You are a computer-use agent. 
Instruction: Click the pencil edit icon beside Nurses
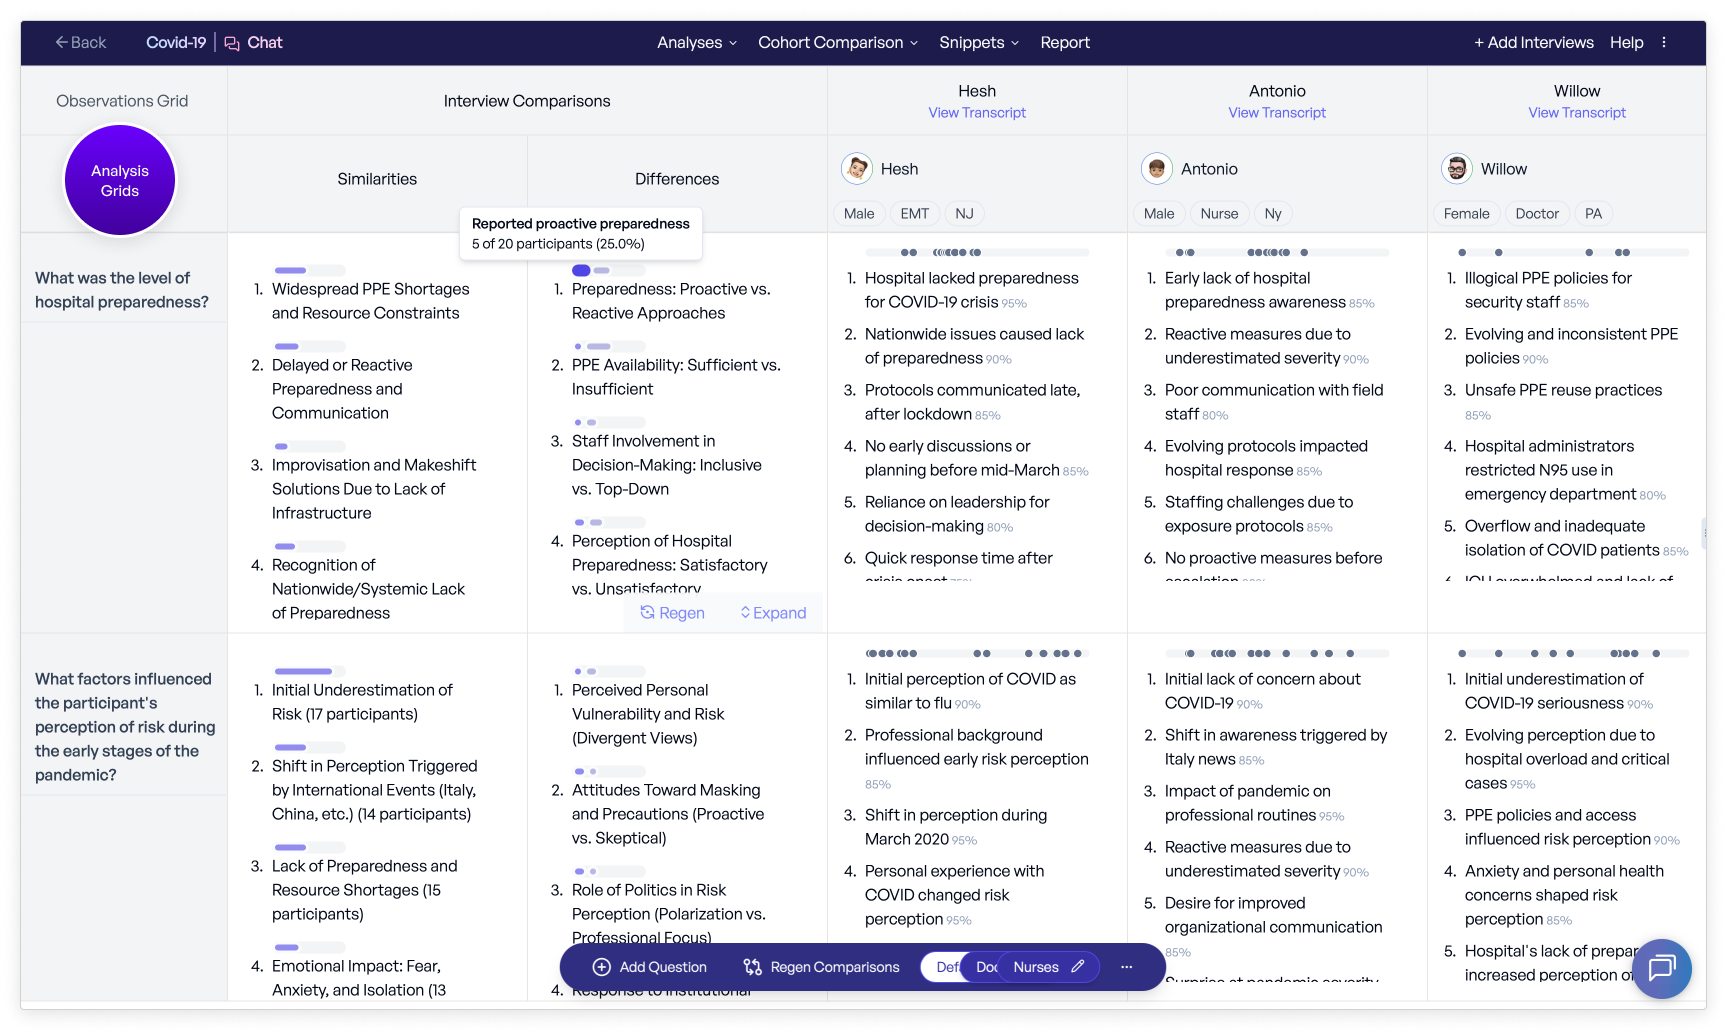pyautogui.click(x=1077, y=967)
